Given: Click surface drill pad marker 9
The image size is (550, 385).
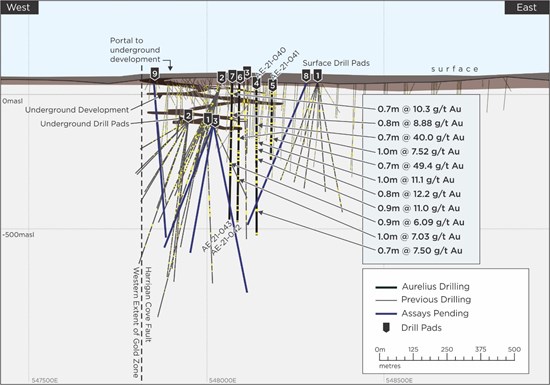Looking at the screenshot, I should pos(154,74).
